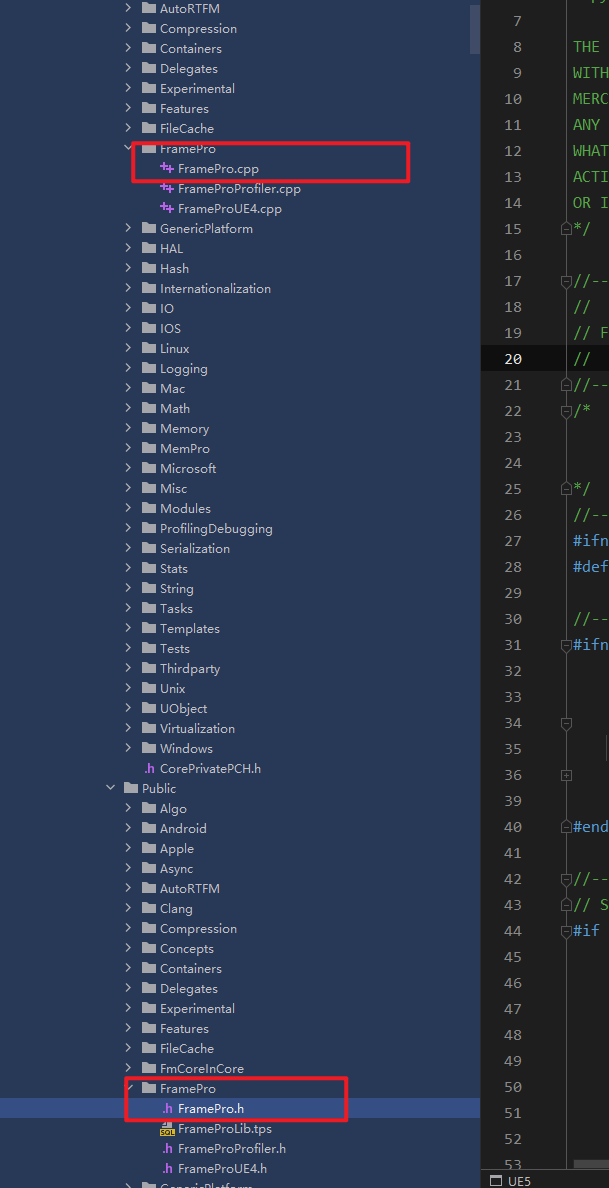Expand the Linux folder chevron
This screenshot has height=1188, width=609.
[x=129, y=349]
